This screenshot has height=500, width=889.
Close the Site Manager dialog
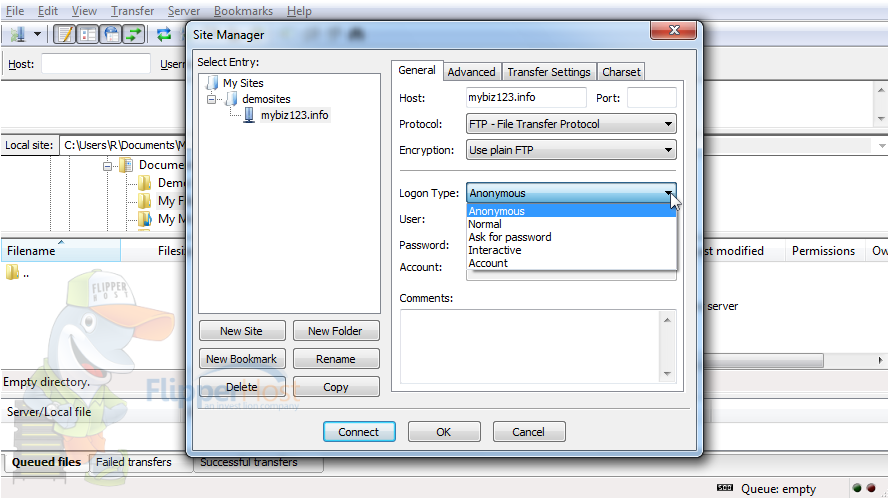(674, 30)
